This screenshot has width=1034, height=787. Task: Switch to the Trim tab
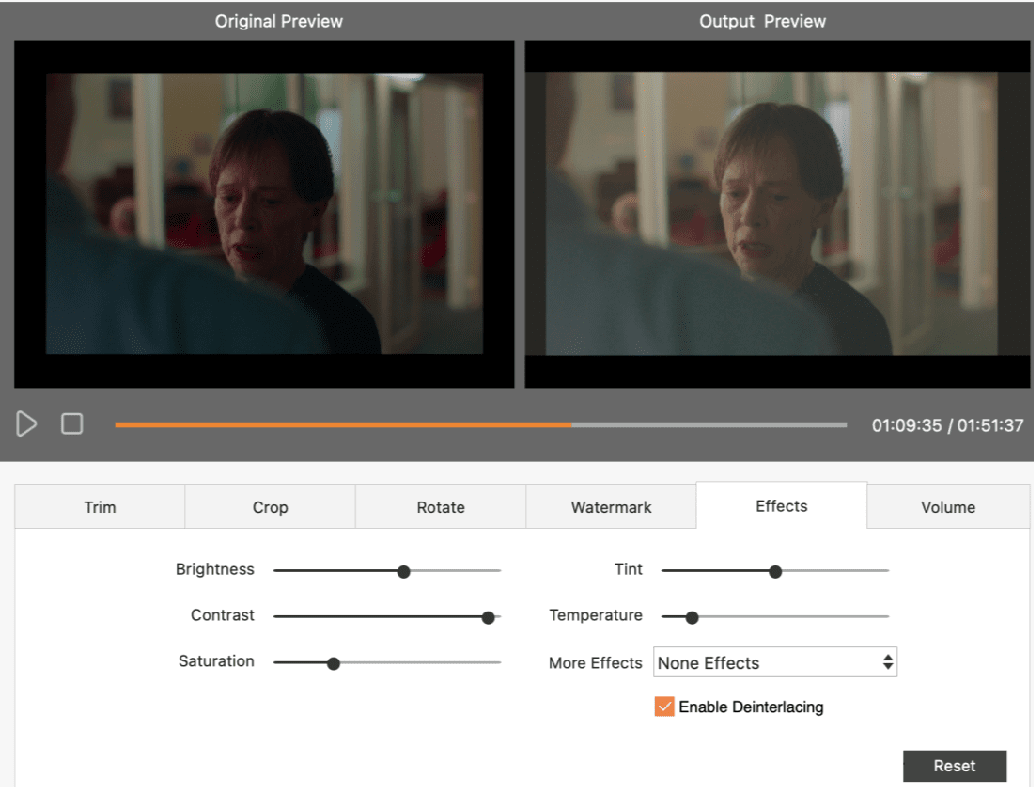coord(100,507)
